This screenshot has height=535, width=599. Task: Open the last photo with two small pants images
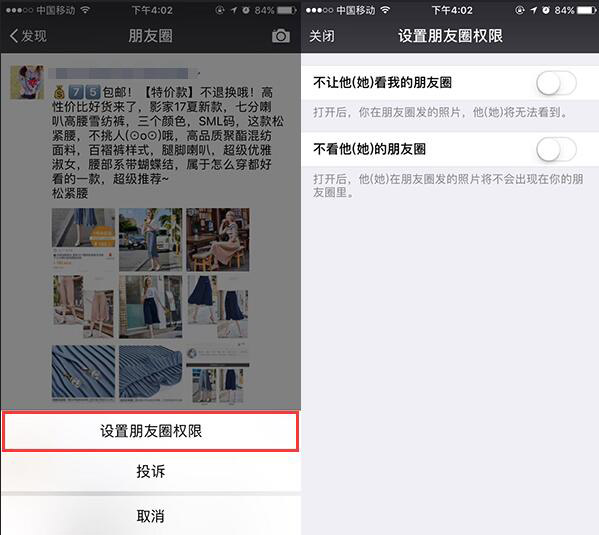[x=218, y=373]
